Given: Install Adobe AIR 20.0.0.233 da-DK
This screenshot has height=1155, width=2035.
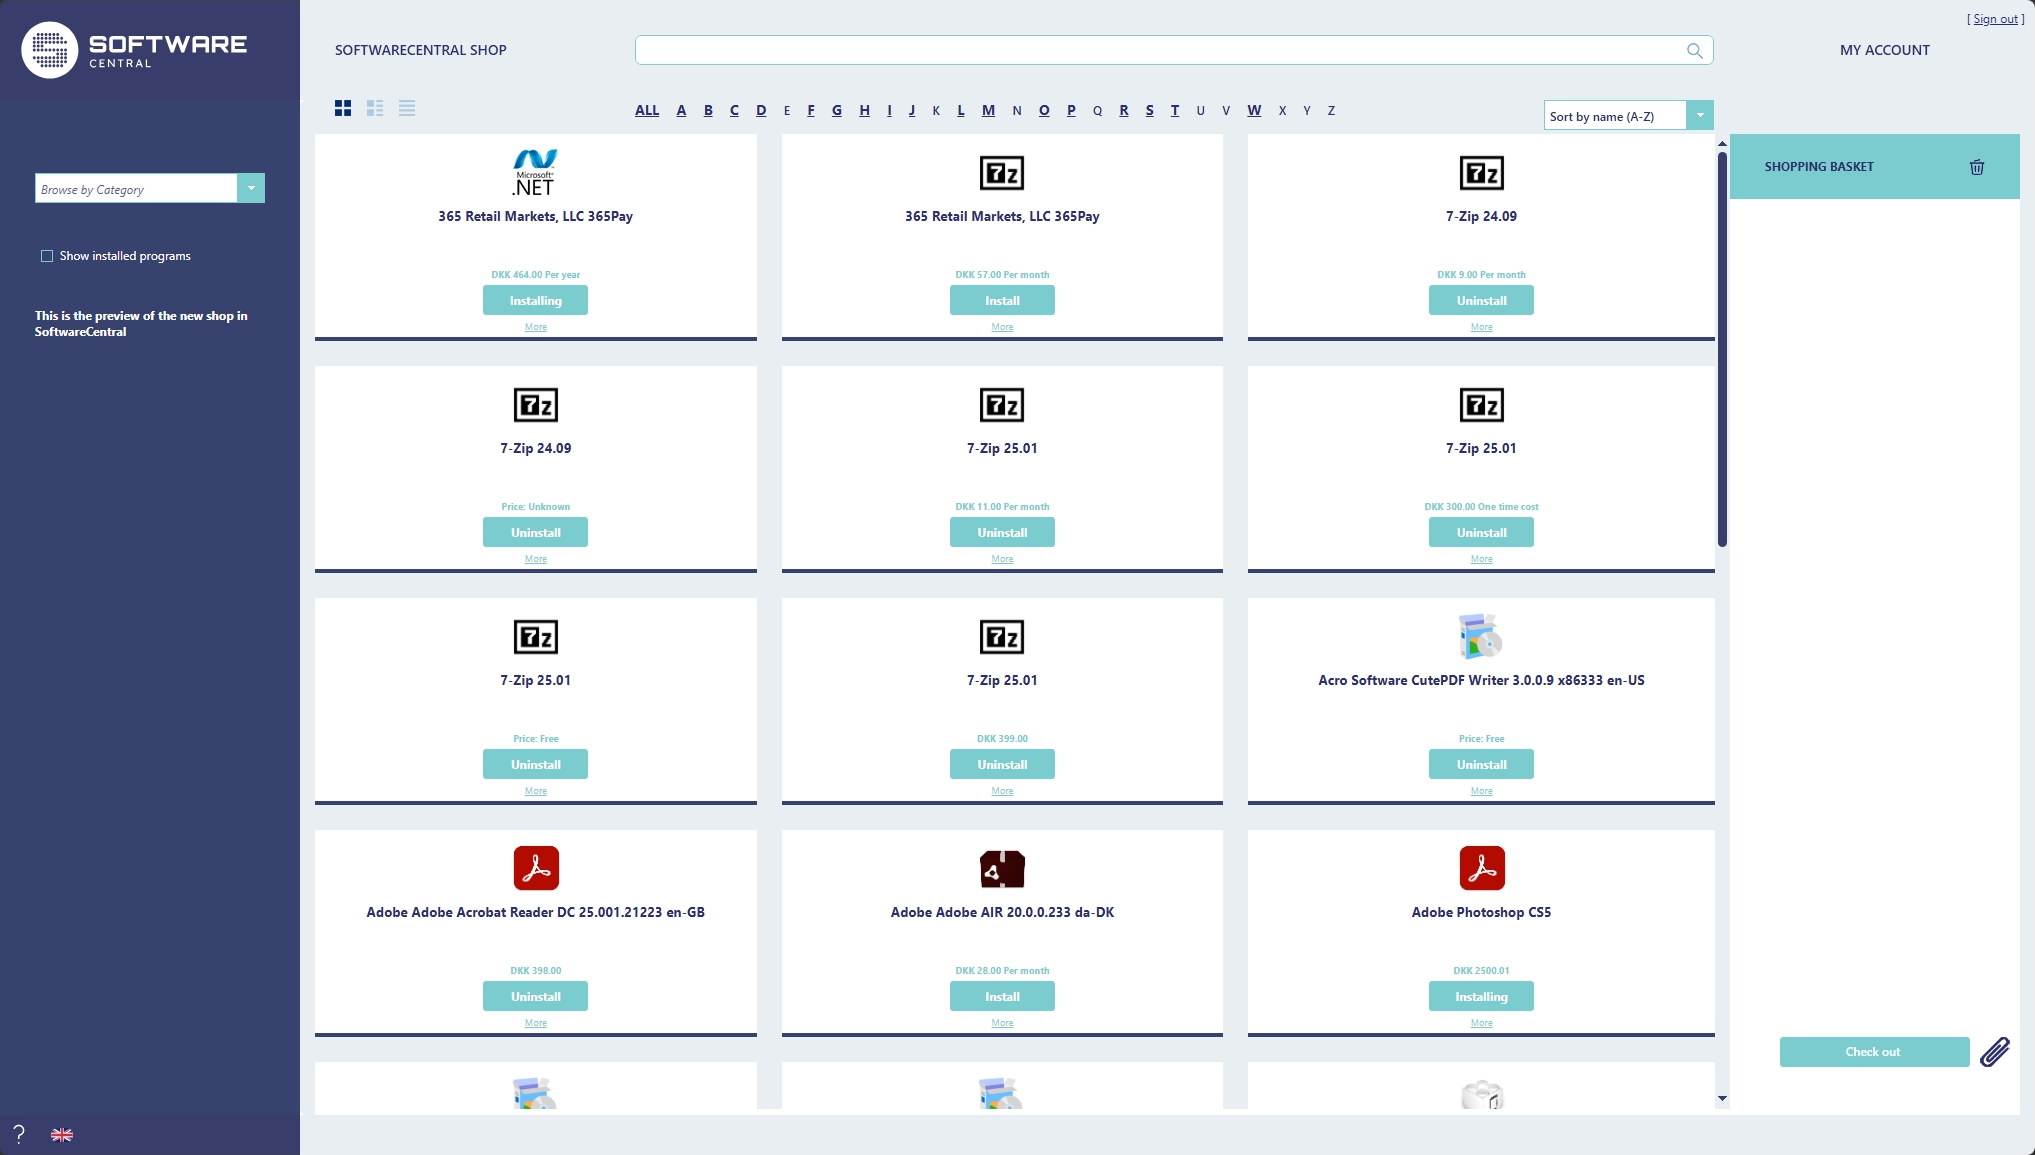Looking at the screenshot, I should pyautogui.click(x=1002, y=996).
